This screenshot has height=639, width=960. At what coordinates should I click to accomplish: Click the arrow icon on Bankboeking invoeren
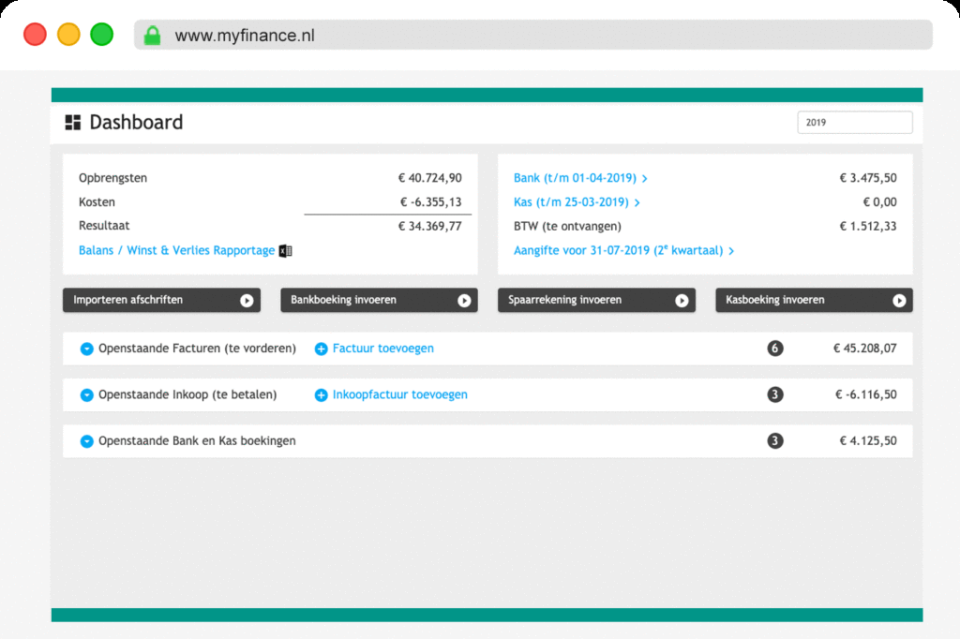coord(462,300)
